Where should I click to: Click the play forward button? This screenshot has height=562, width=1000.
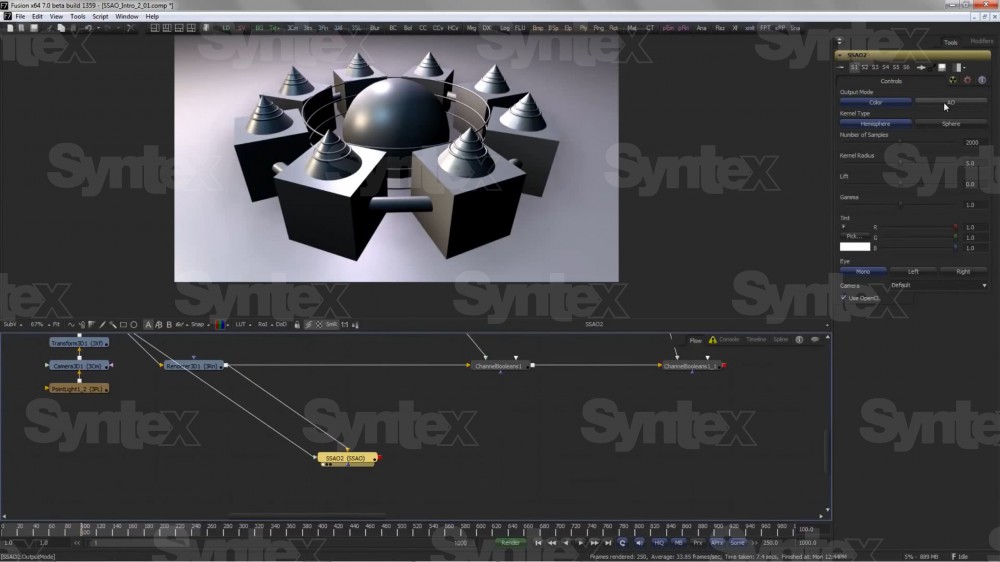580,542
